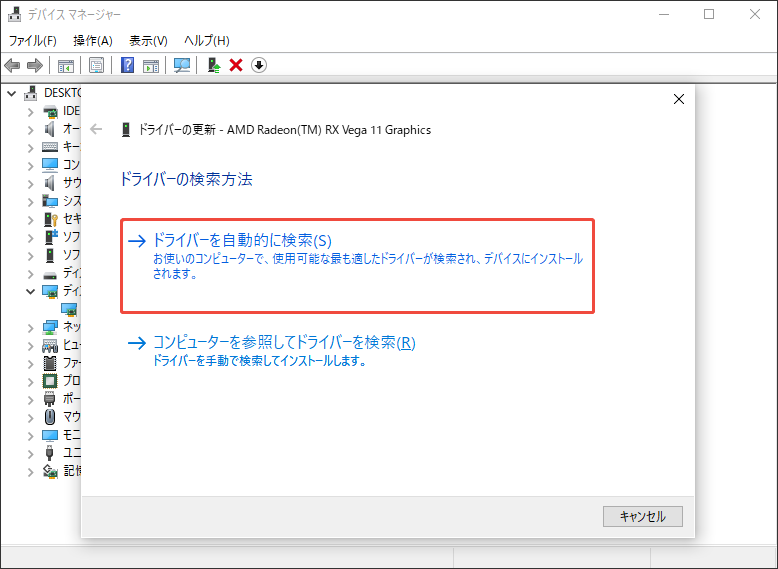Click the Back arrow in Device Manager toolbar
Screen dimensions: 778x569
coord(12,65)
